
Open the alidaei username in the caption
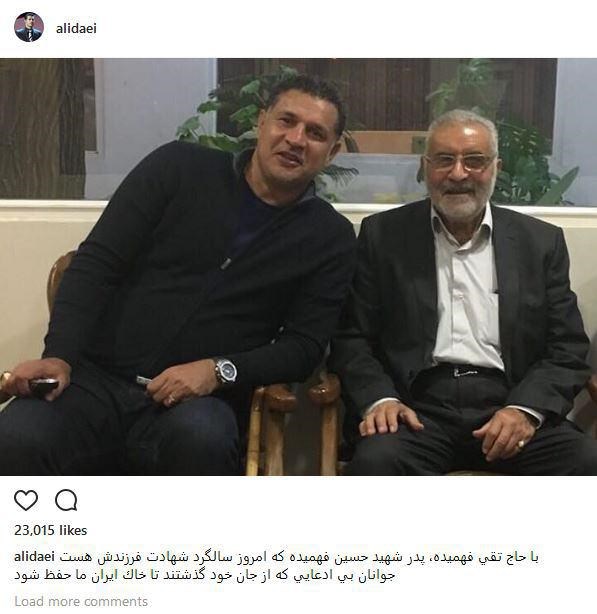pyautogui.click(x=34, y=556)
